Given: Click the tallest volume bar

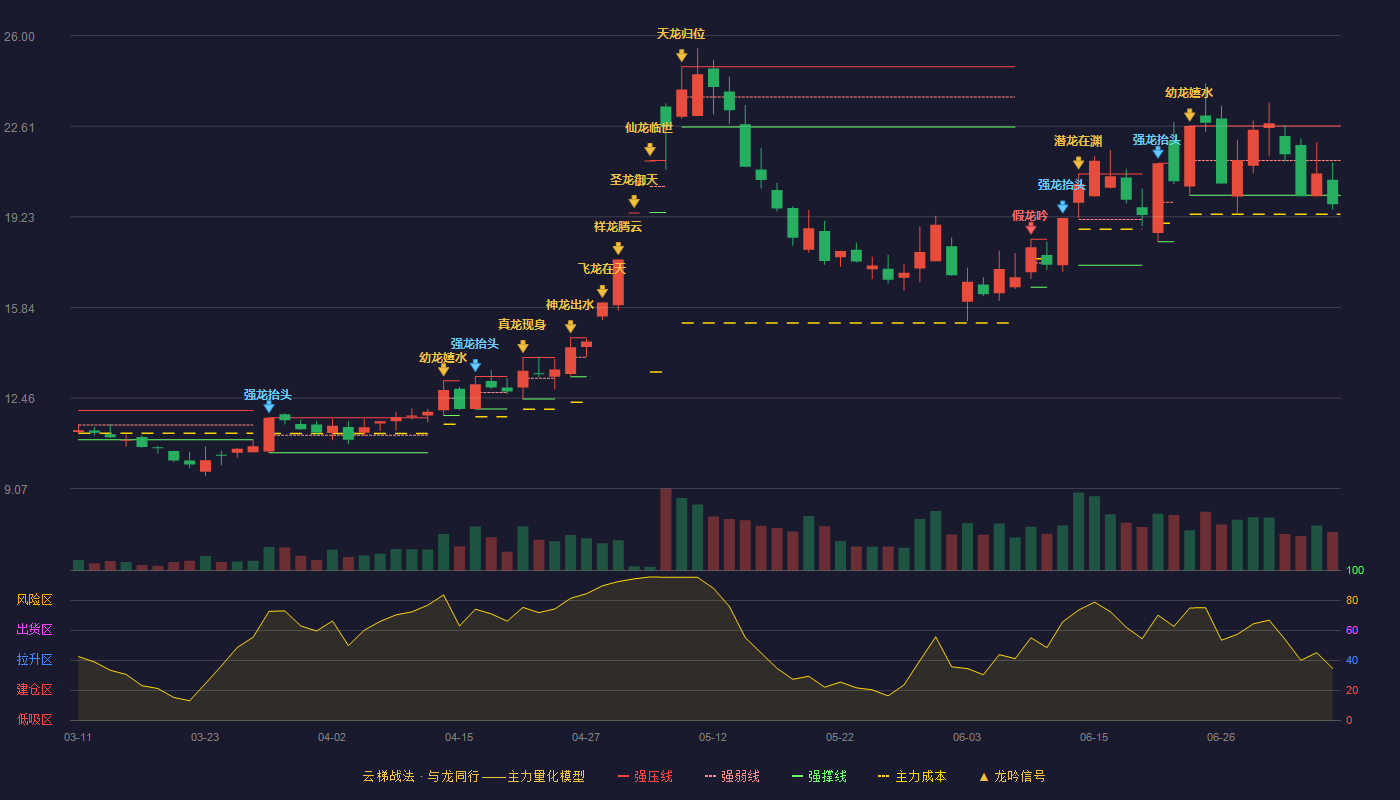Looking at the screenshot, I should pos(665,529).
